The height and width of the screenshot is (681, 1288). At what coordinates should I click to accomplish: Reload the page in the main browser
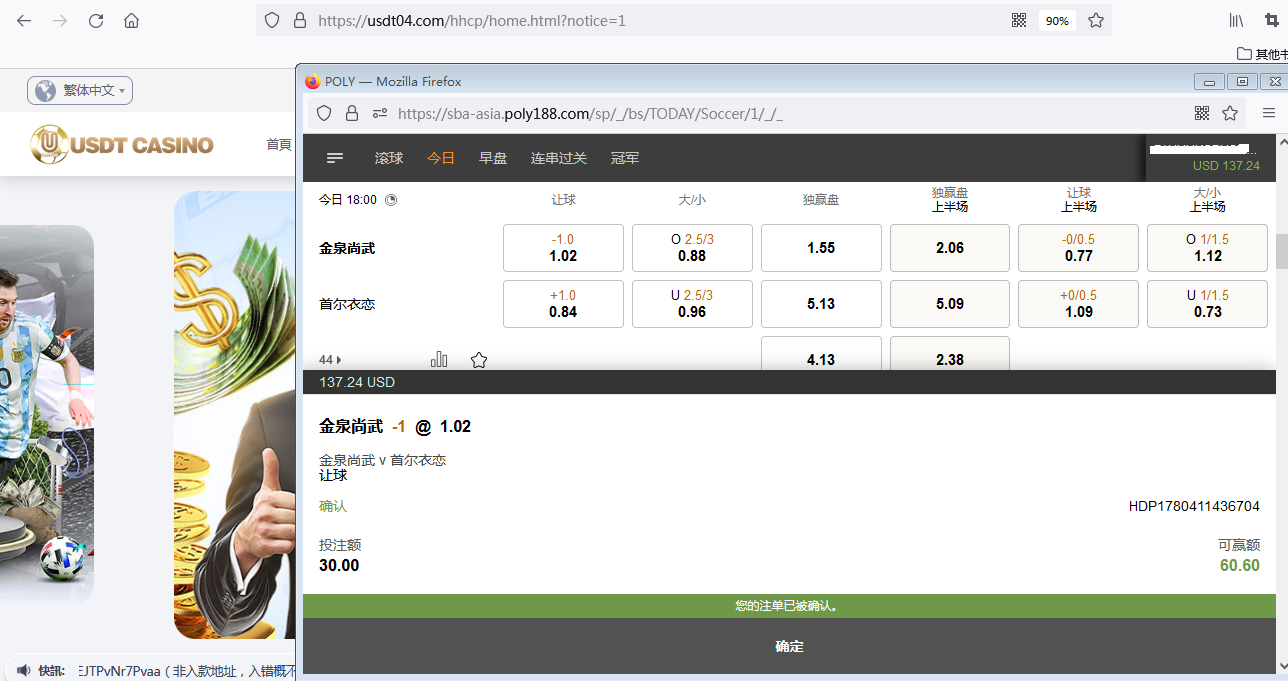[x=96, y=20]
